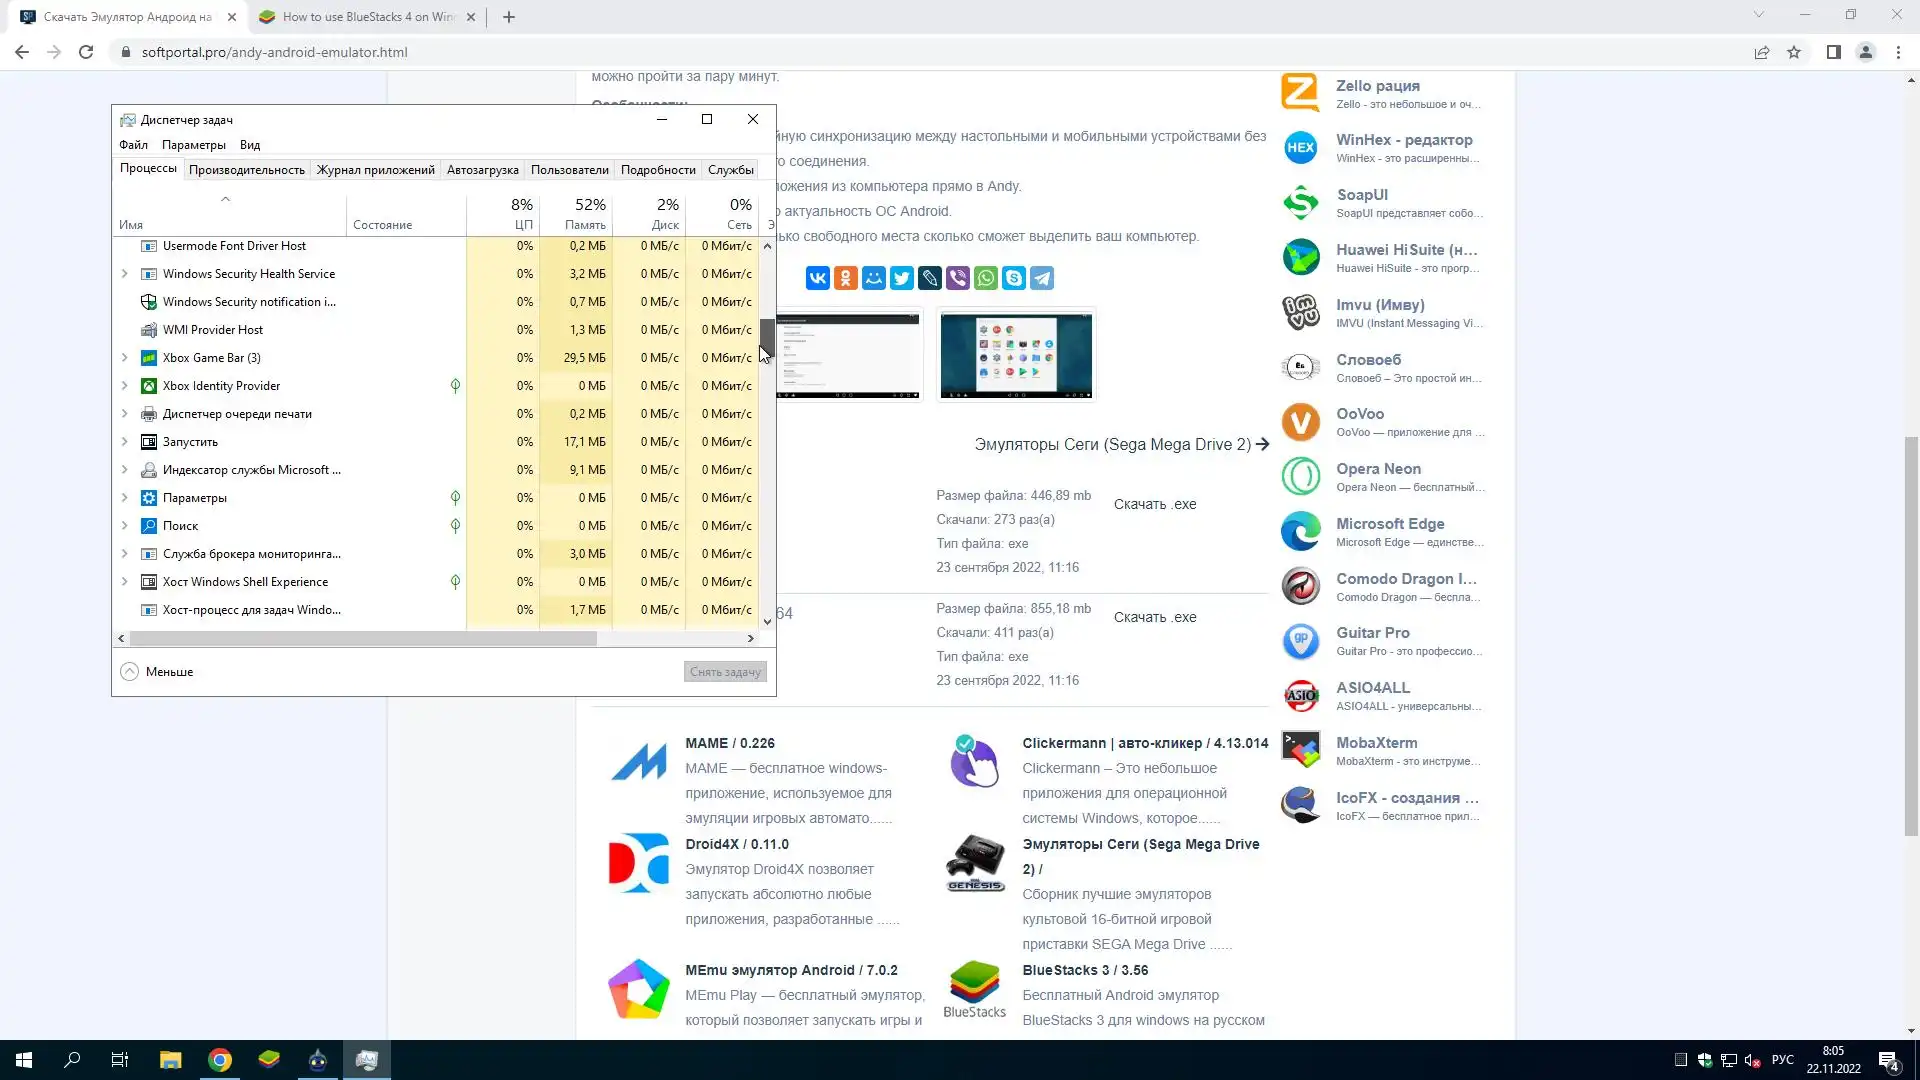This screenshot has width=1920, height=1080.
Task: Click the Chrome icon in the taskbar
Action: click(220, 1060)
